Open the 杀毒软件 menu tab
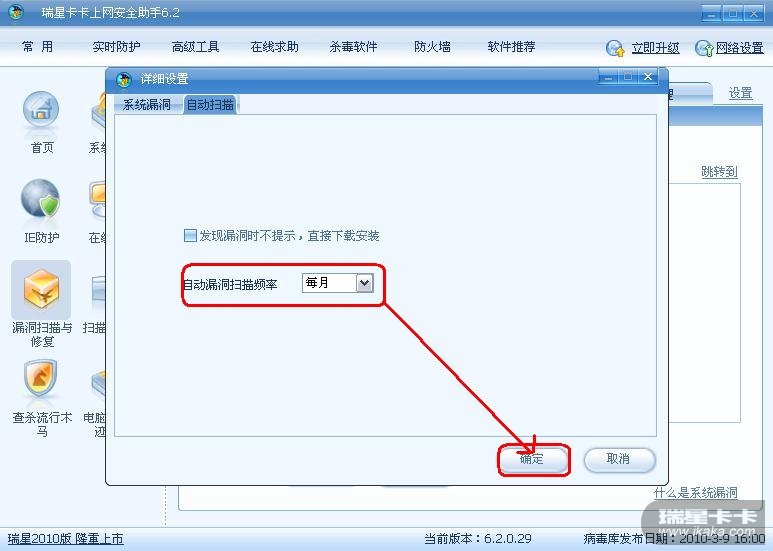This screenshot has height=551, width=773. point(353,47)
